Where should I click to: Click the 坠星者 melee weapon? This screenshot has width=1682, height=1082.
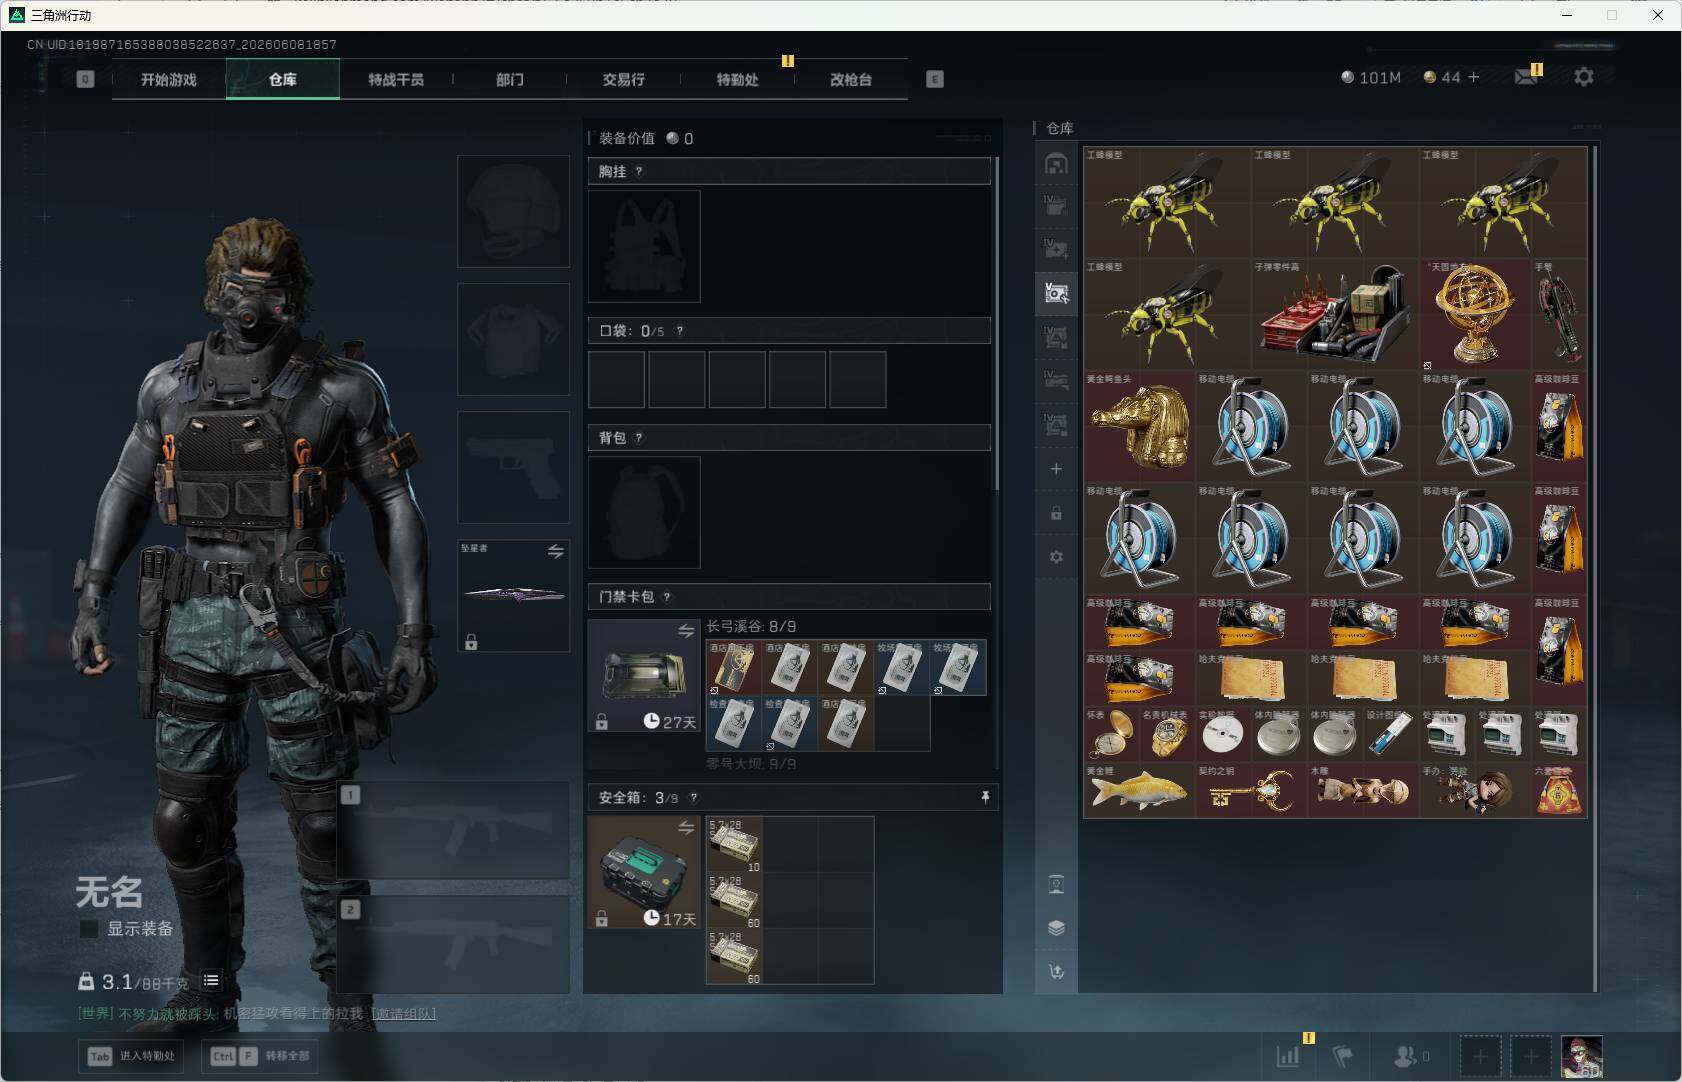(513, 596)
